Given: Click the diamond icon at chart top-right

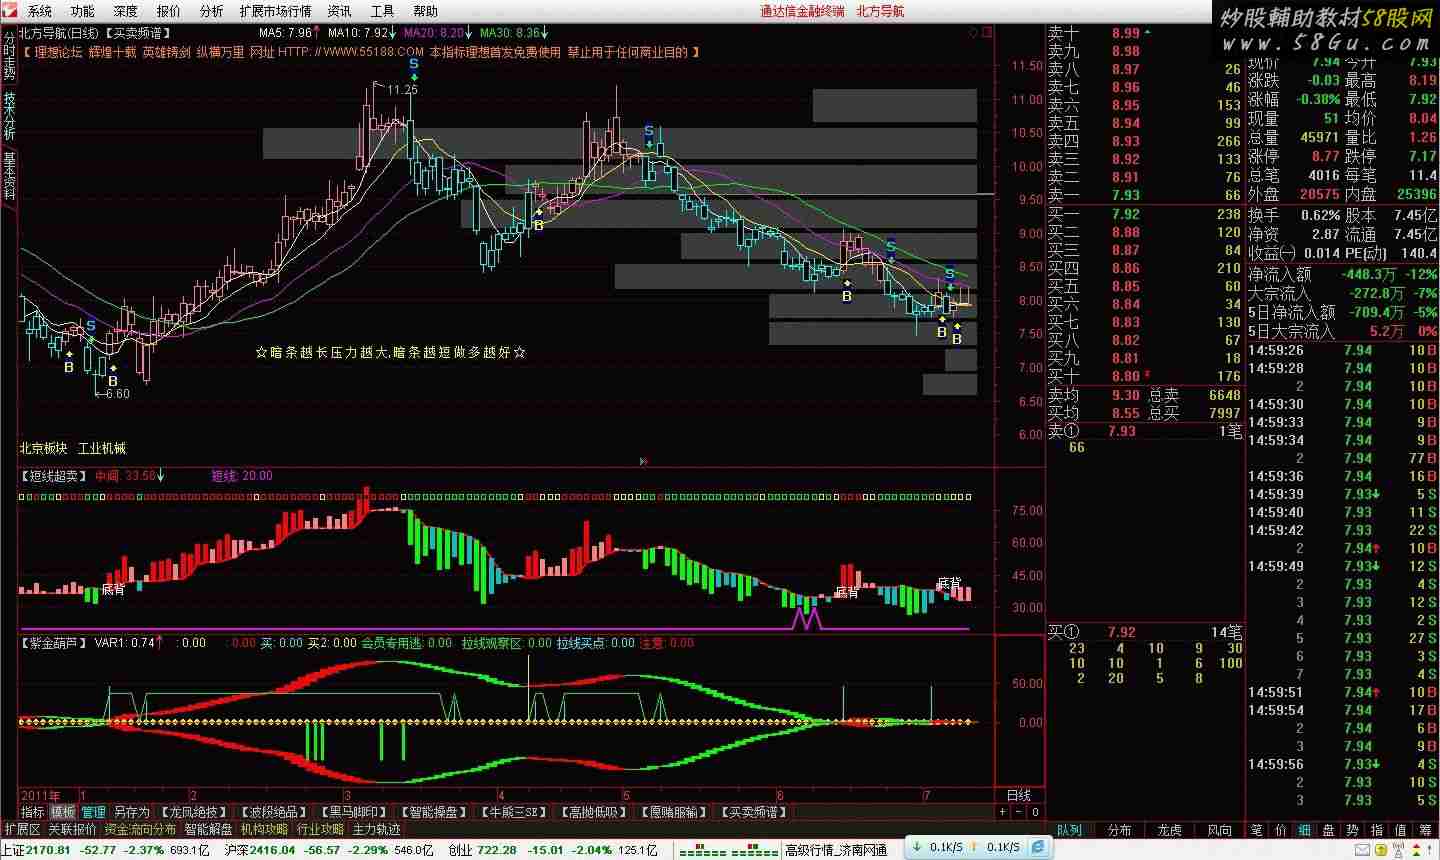Looking at the screenshot, I should 973,33.
